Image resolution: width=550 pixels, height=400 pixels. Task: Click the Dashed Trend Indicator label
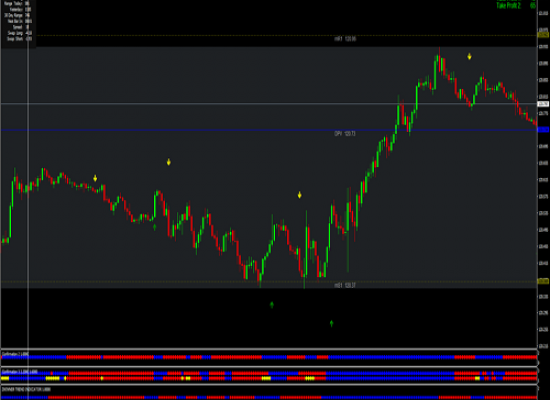[x=26, y=389]
